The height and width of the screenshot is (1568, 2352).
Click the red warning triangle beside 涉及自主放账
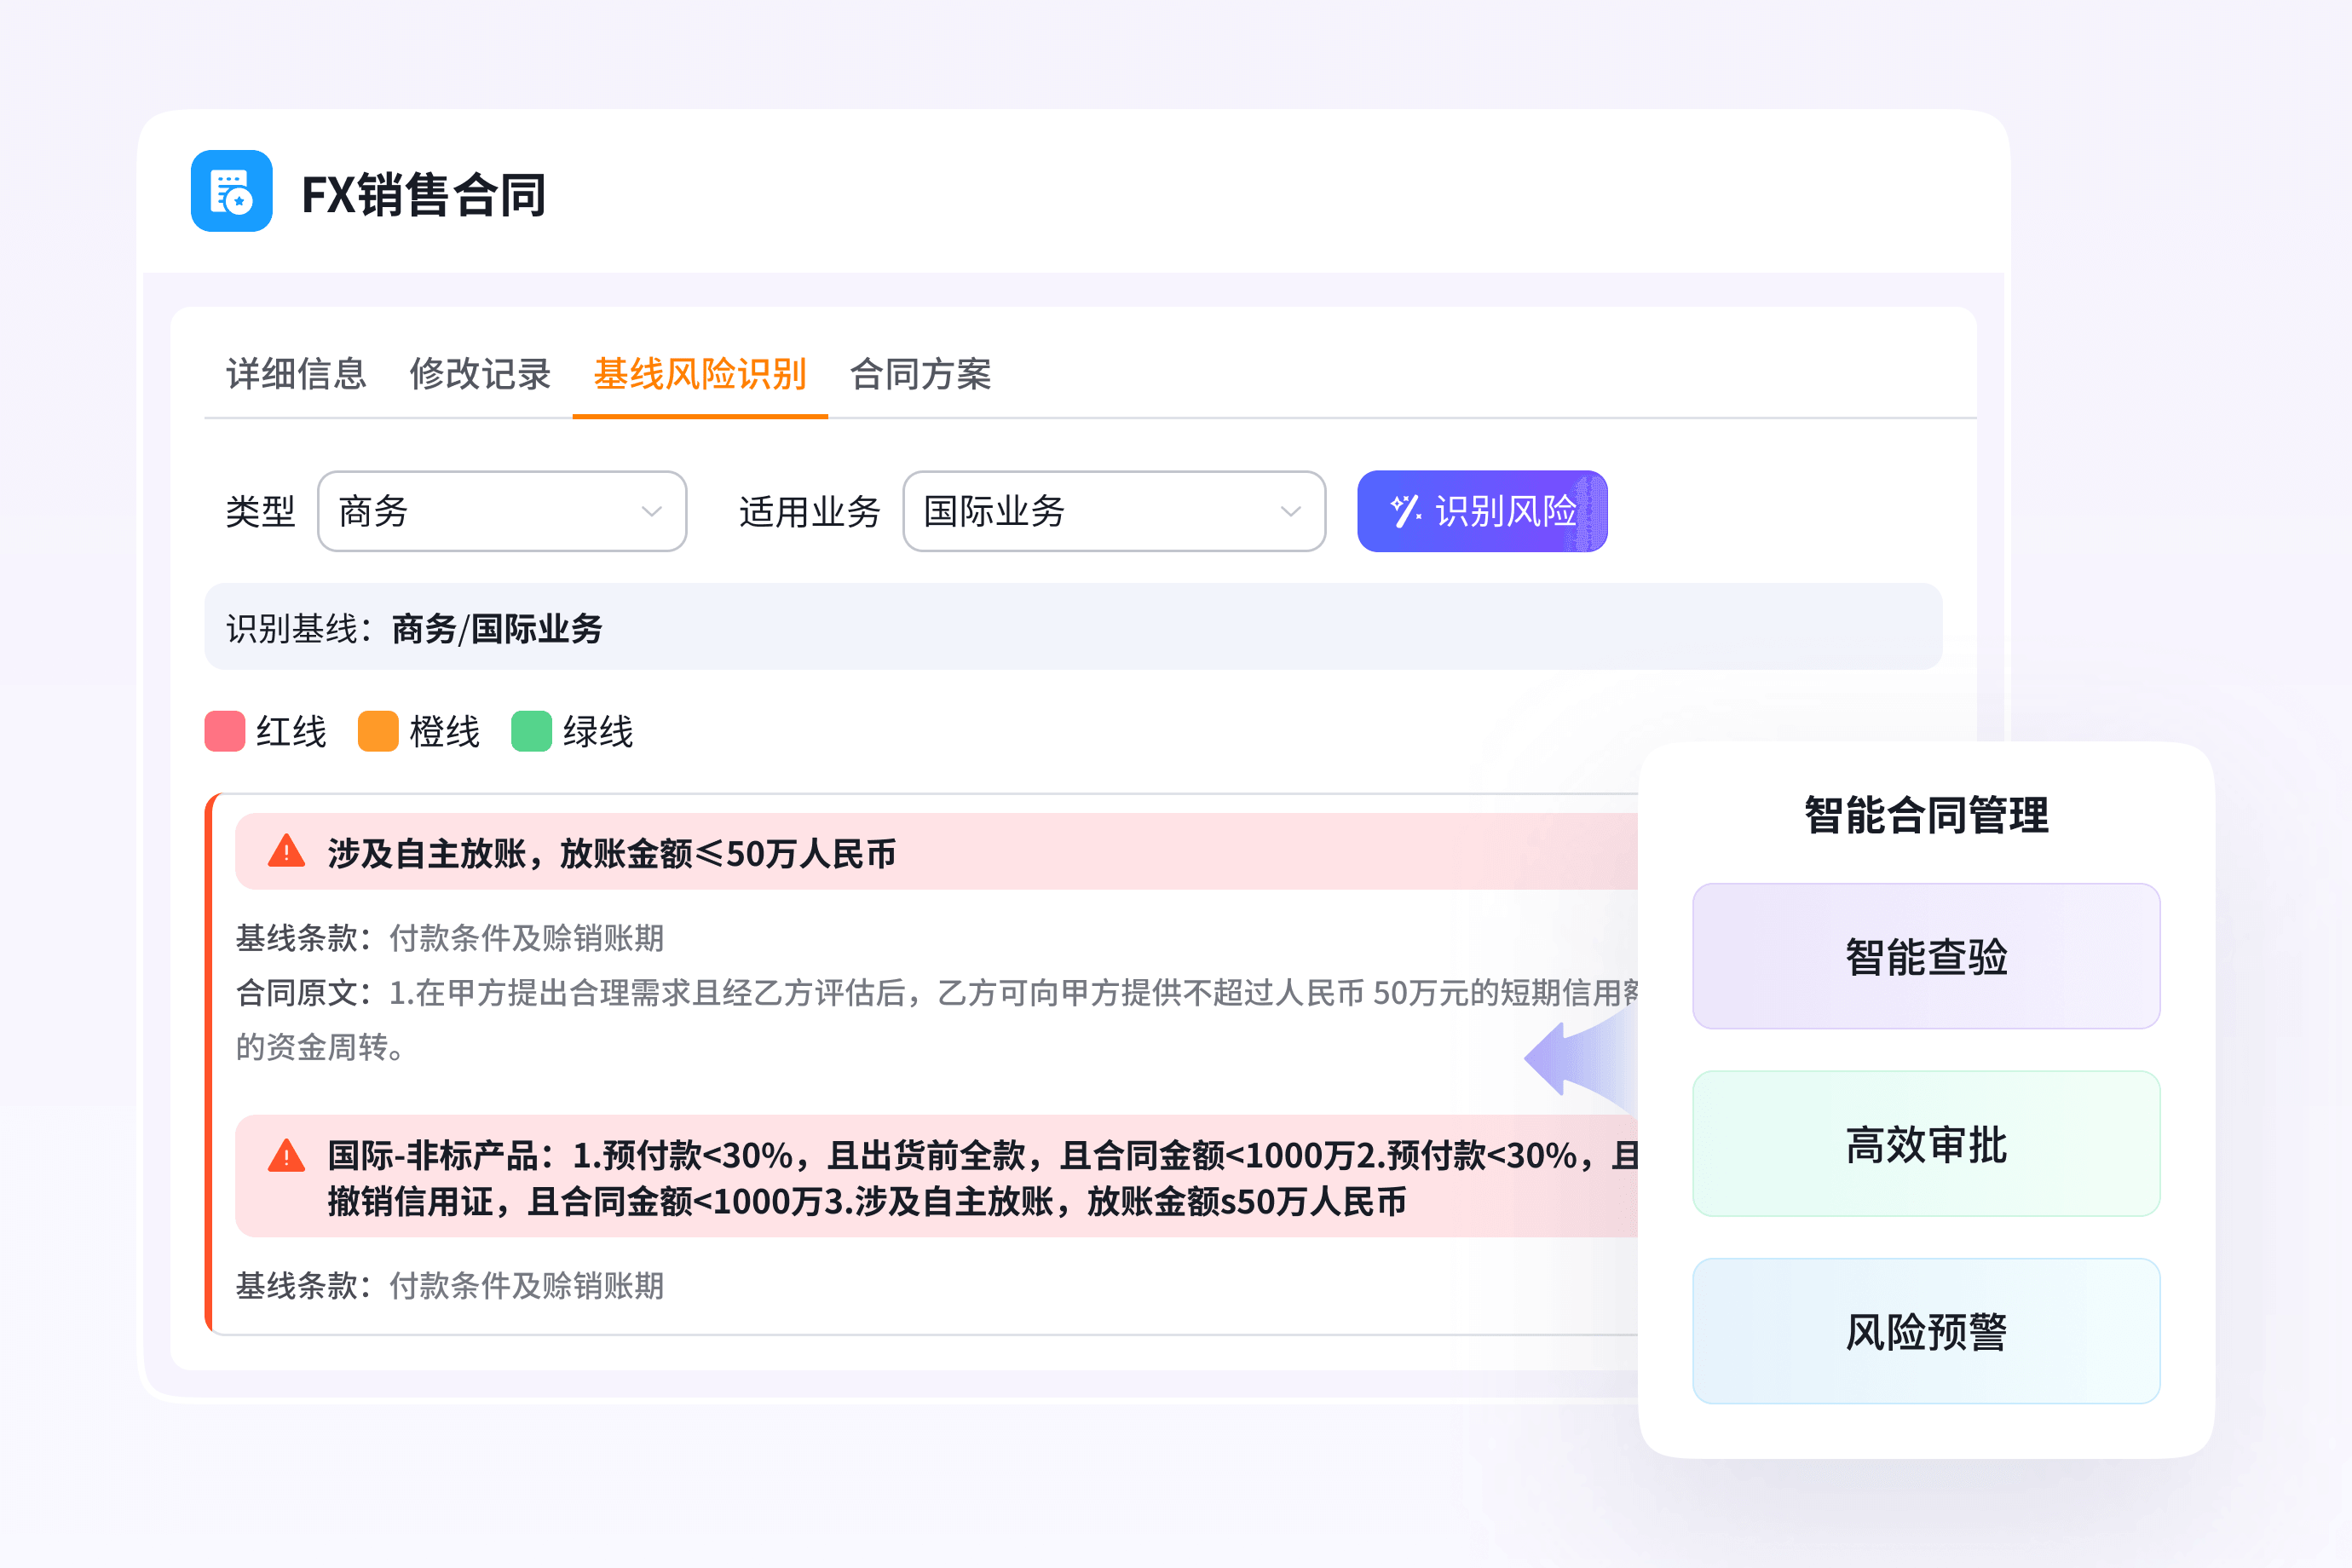coord(286,851)
